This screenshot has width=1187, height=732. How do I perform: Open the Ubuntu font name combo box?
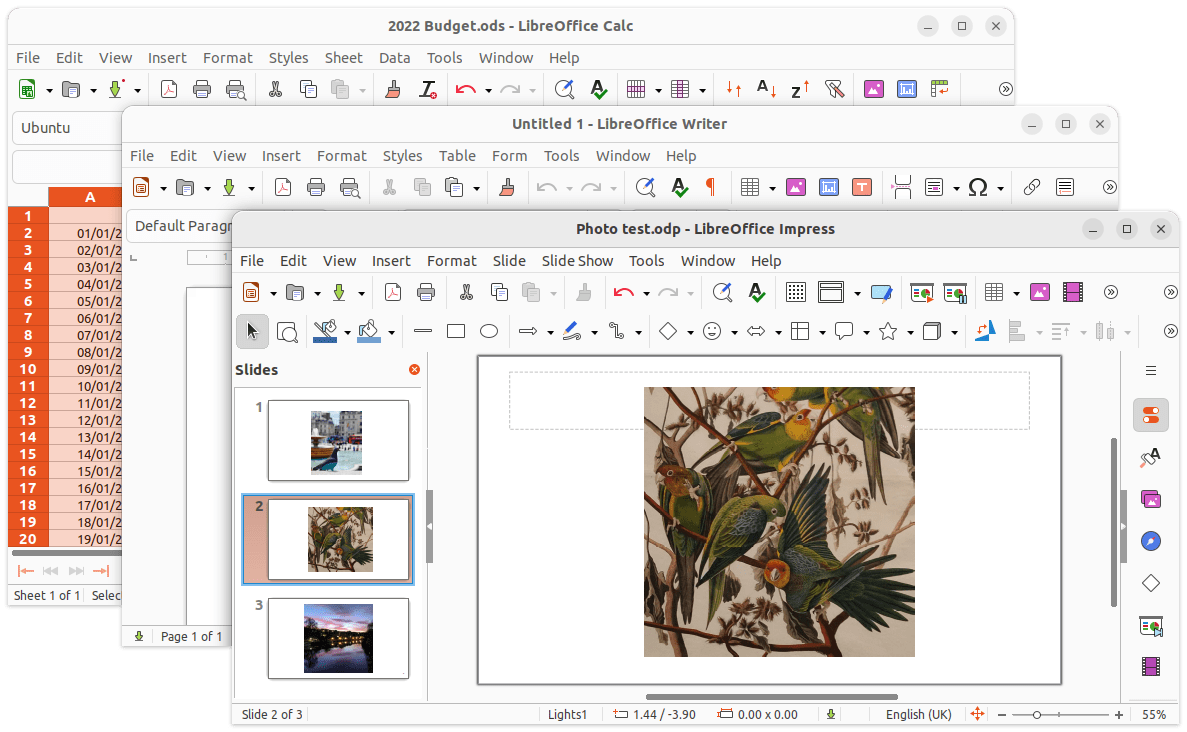[x=65, y=128]
